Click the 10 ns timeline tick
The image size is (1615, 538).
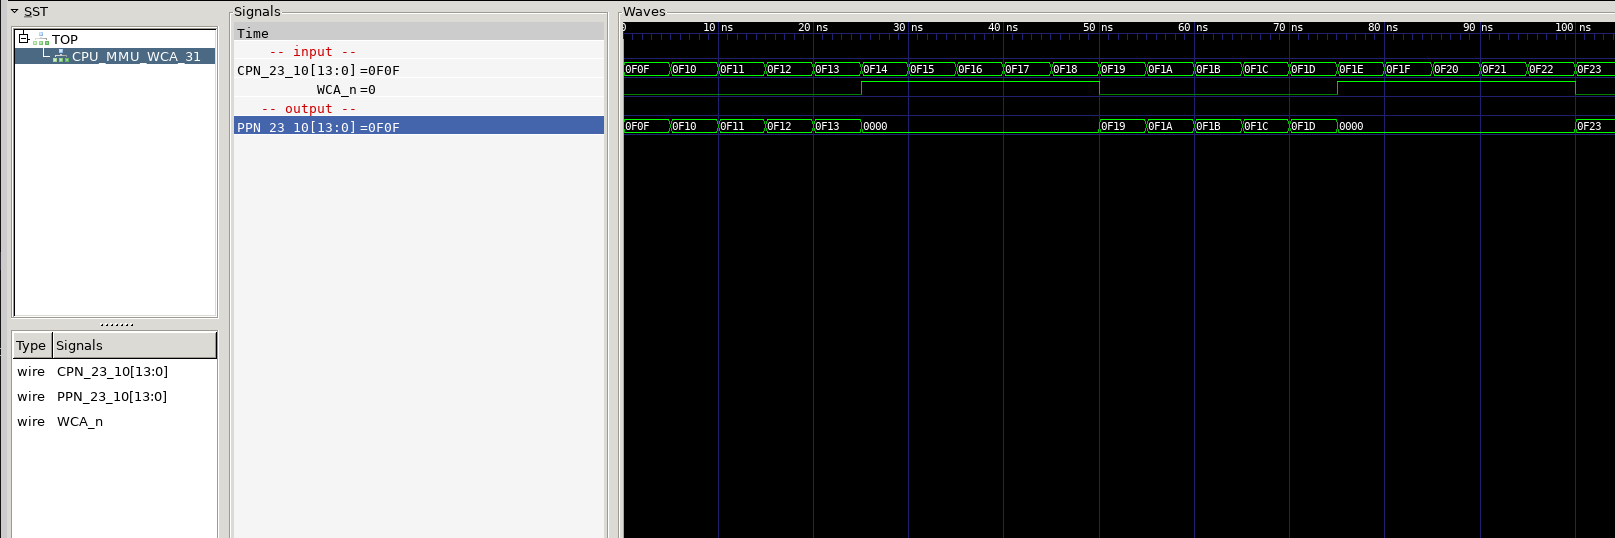[x=718, y=27]
